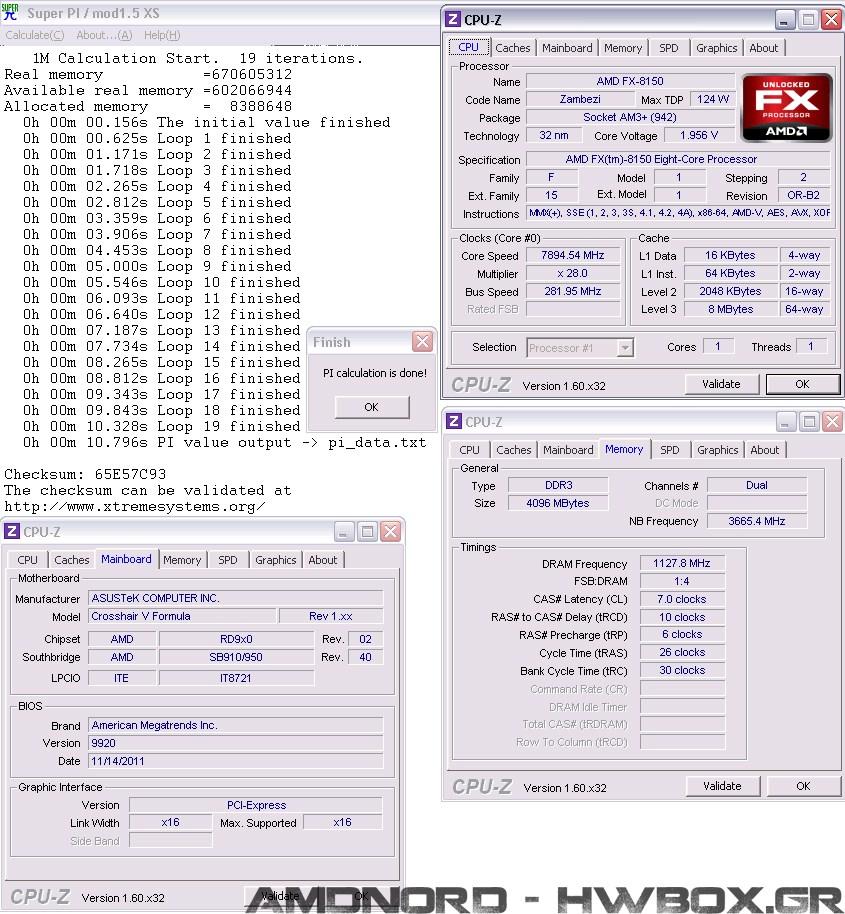Select SPD tab in Mainboard CPU-Z window
Viewport: 845px width, 914px height.
tap(227, 560)
